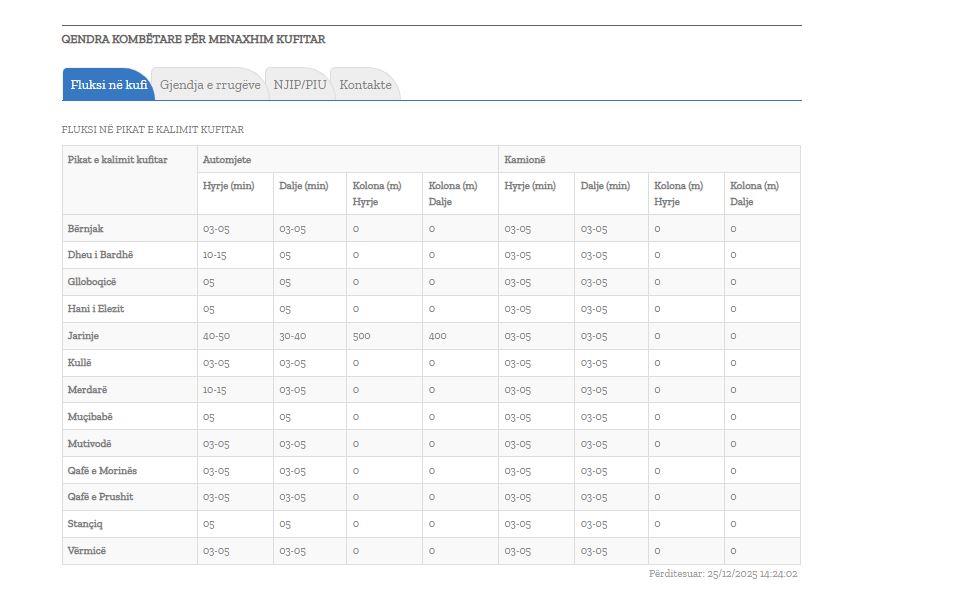This screenshot has height=591, width=953.
Task: Open the Gjendja e rrugëve tab
Action: [x=210, y=85]
